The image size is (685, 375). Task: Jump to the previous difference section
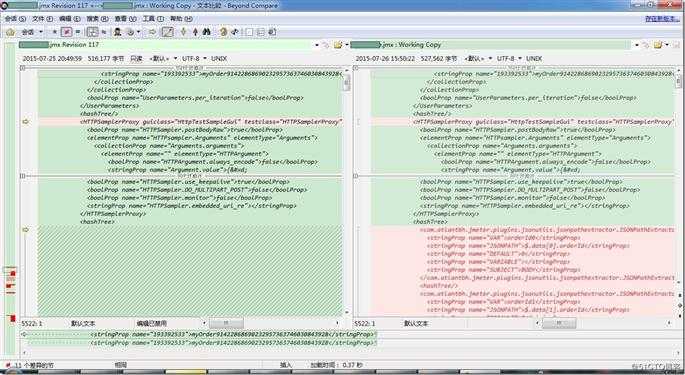(195, 32)
